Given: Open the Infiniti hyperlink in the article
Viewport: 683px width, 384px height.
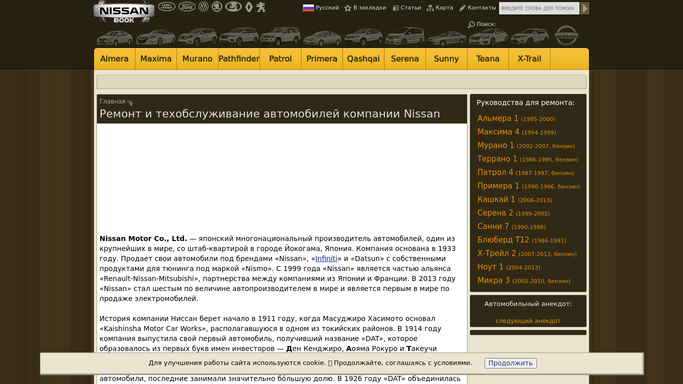Looking at the screenshot, I should [326, 259].
